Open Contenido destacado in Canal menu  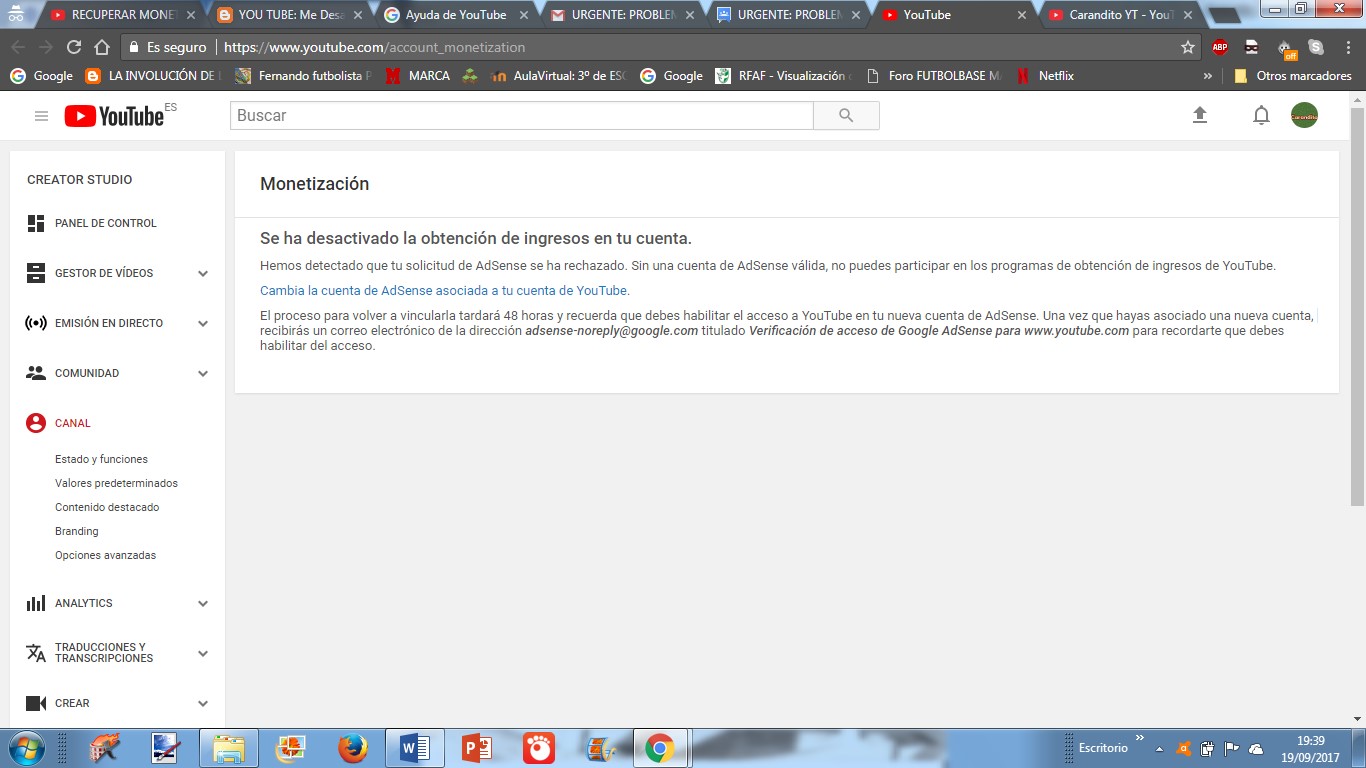point(107,507)
